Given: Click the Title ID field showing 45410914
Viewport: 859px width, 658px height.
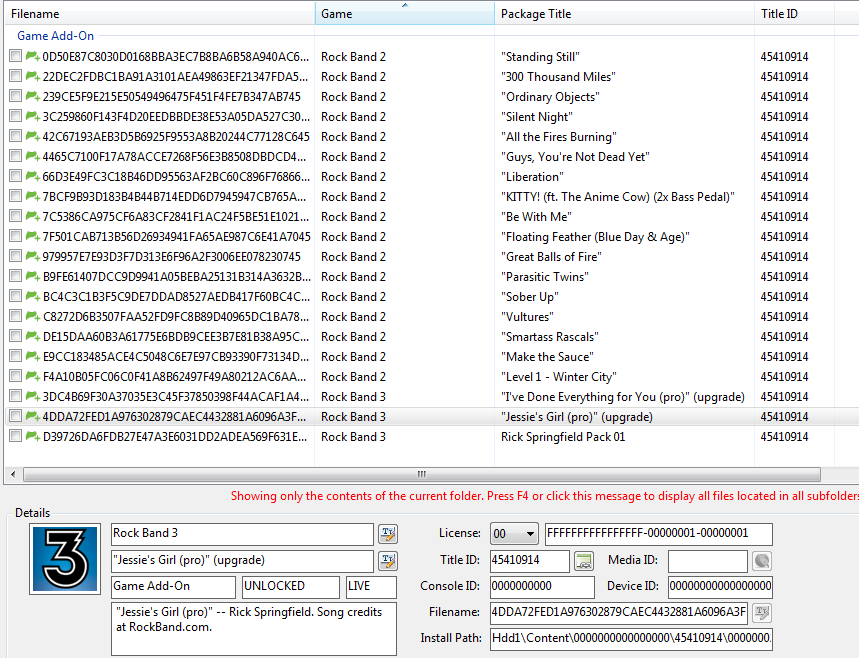Looking at the screenshot, I should tap(530, 560).
